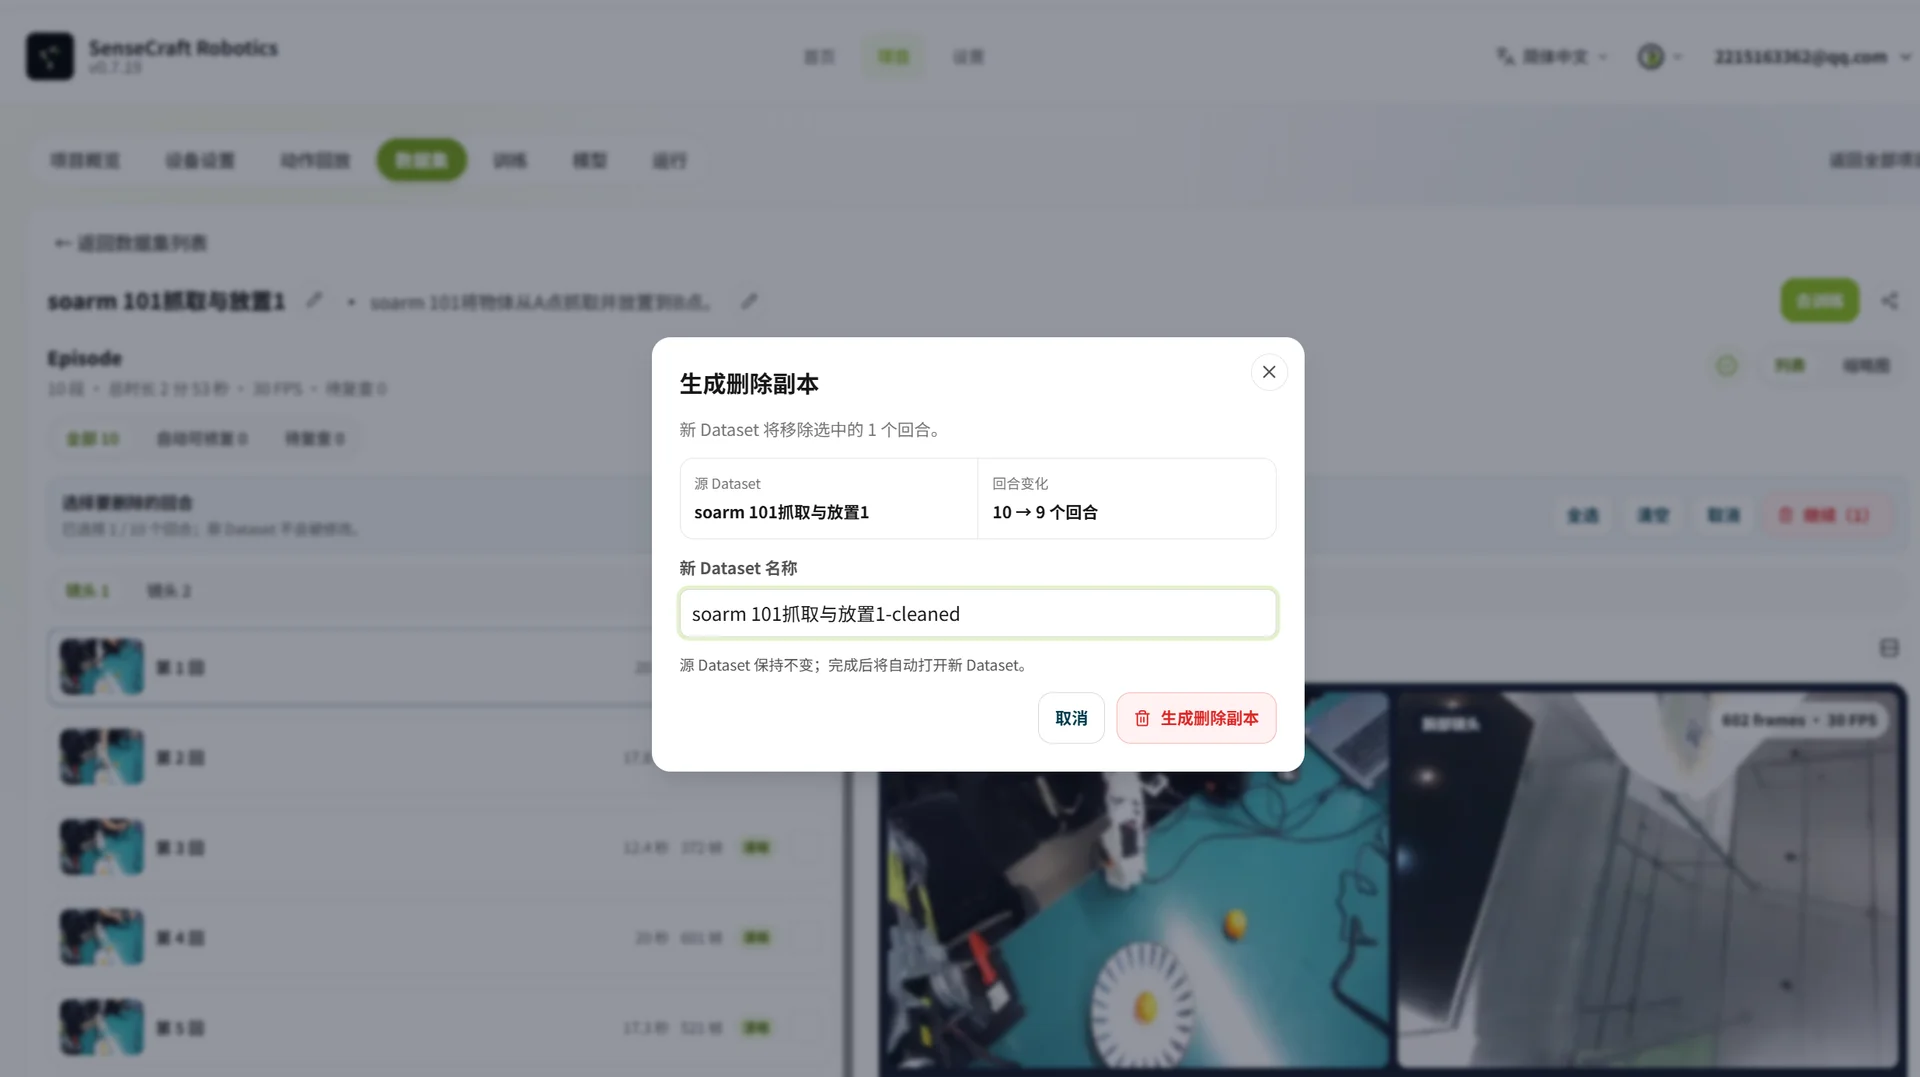Confirm with red 生成删除副本 button
1920x1077 pixels.
pyautogui.click(x=1196, y=718)
